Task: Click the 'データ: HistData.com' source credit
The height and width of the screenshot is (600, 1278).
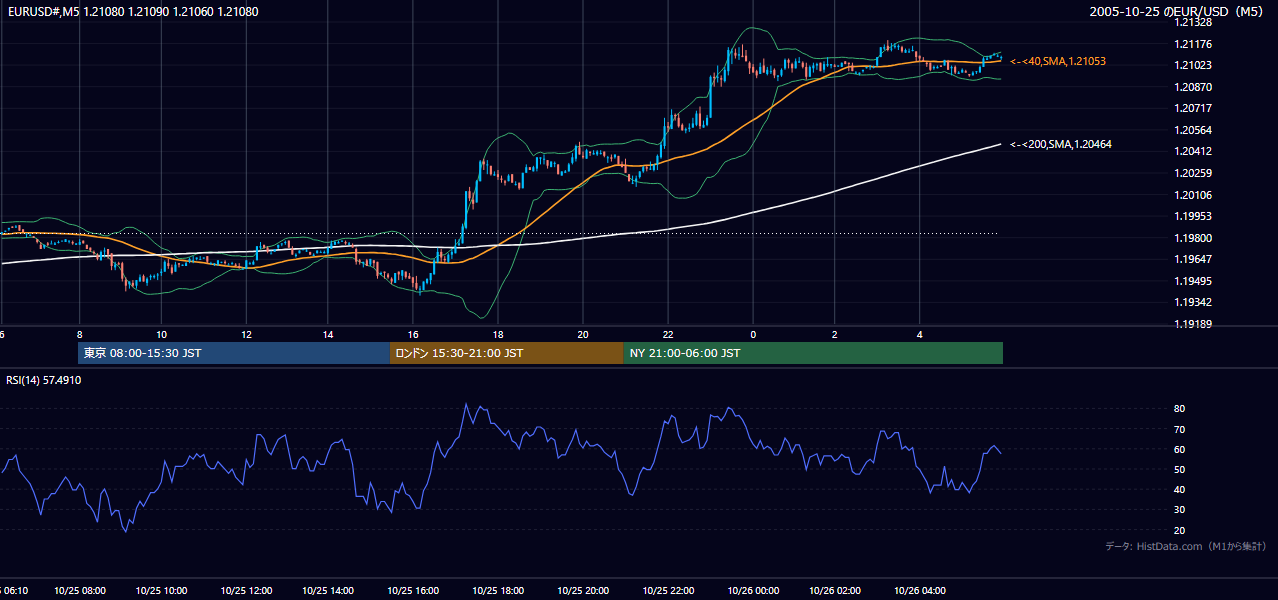Action: click(1185, 546)
